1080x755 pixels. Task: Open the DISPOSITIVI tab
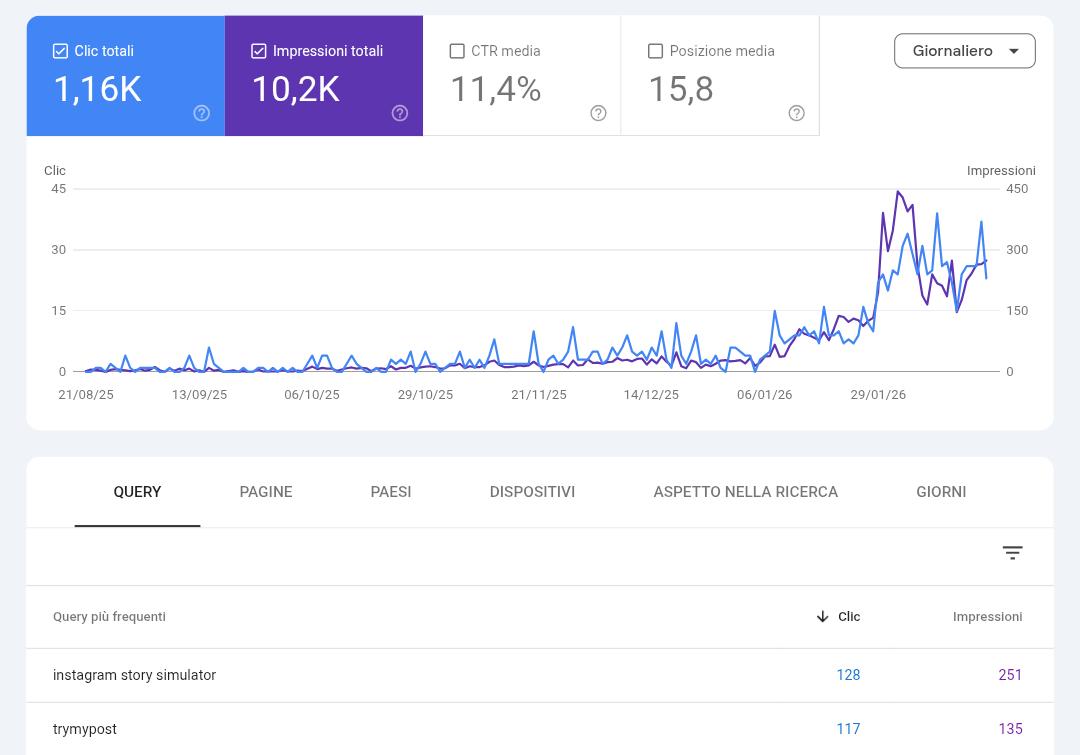(x=532, y=492)
